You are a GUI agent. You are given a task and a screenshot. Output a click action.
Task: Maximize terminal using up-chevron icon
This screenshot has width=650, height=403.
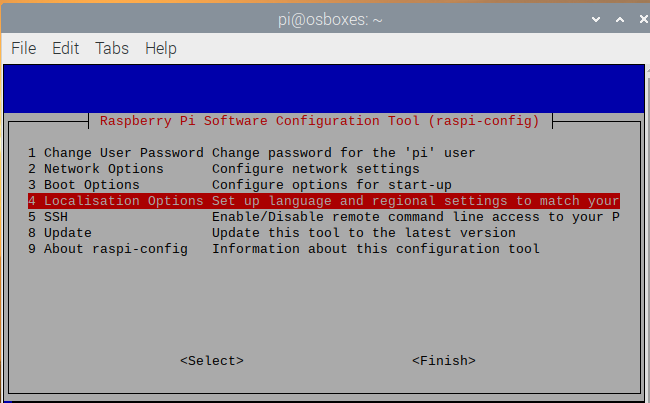pyautogui.click(x=620, y=19)
